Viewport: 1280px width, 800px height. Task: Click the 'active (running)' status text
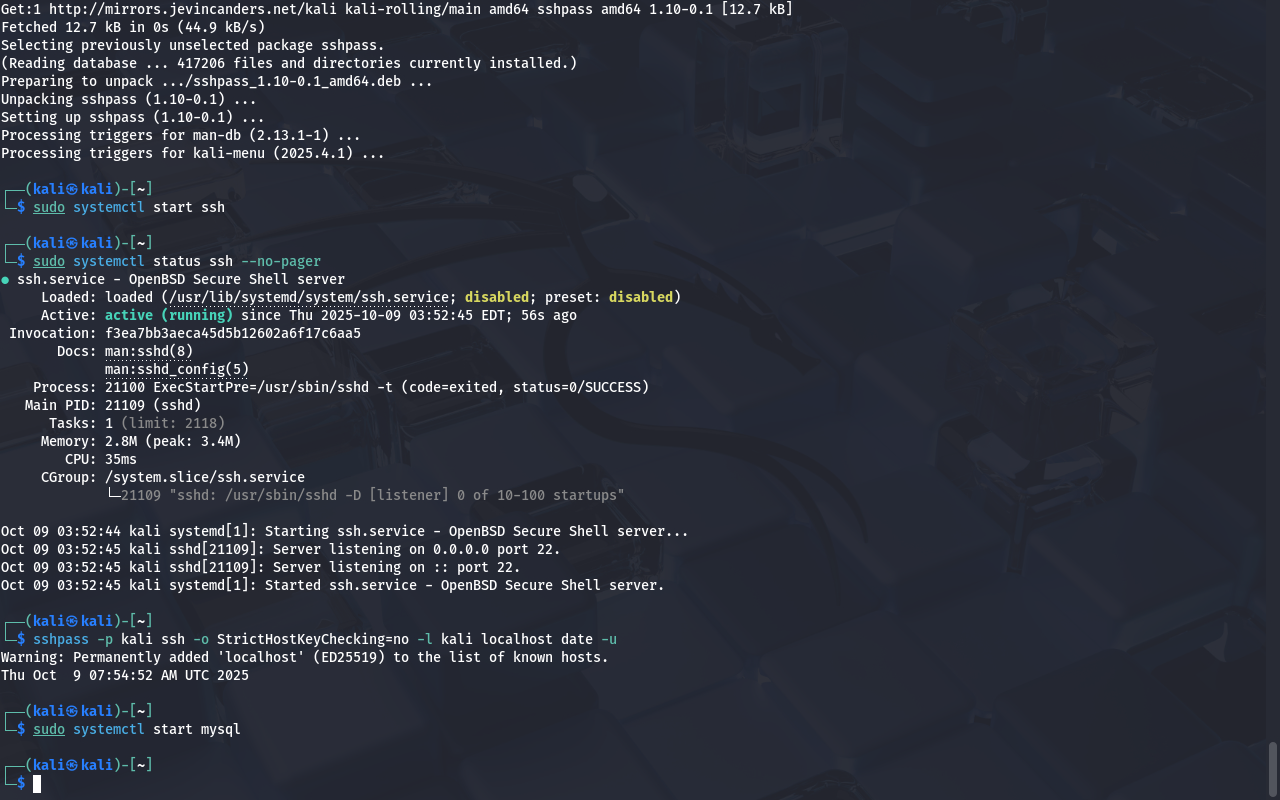pyautogui.click(x=169, y=315)
